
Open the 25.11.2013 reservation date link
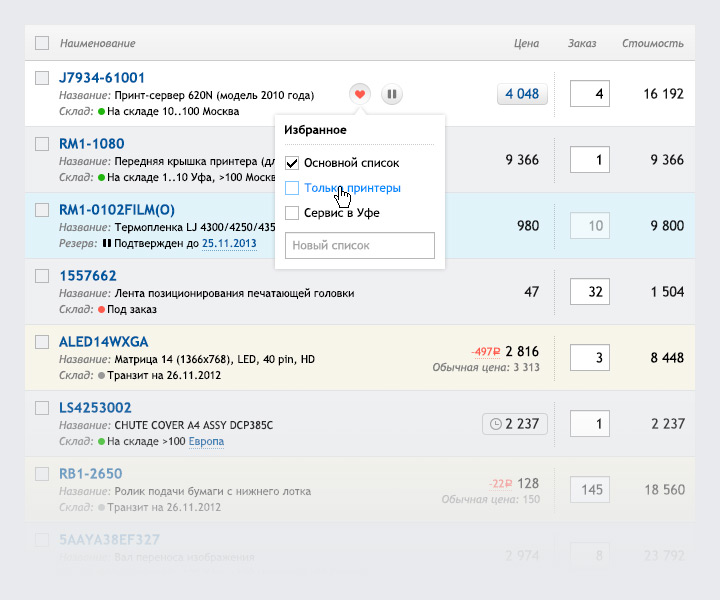click(x=229, y=243)
